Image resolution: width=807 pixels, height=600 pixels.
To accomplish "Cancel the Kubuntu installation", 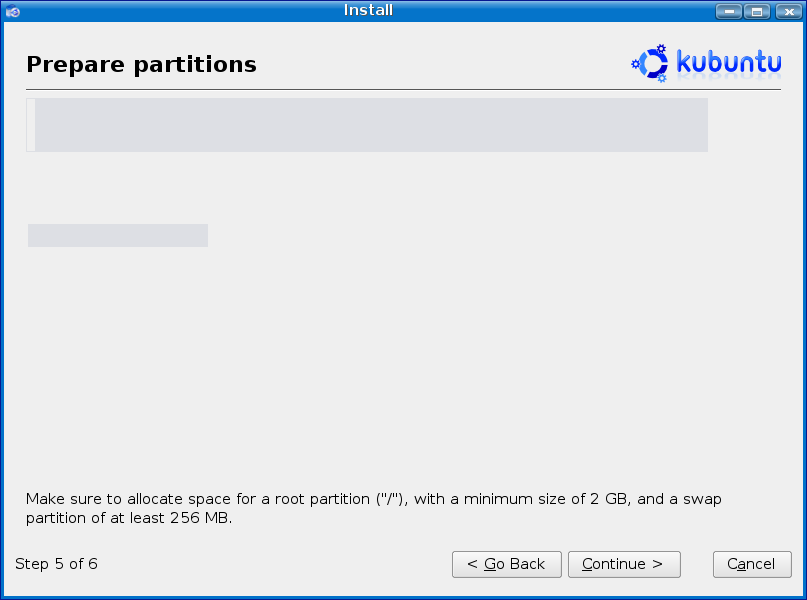I will tap(751, 564).
